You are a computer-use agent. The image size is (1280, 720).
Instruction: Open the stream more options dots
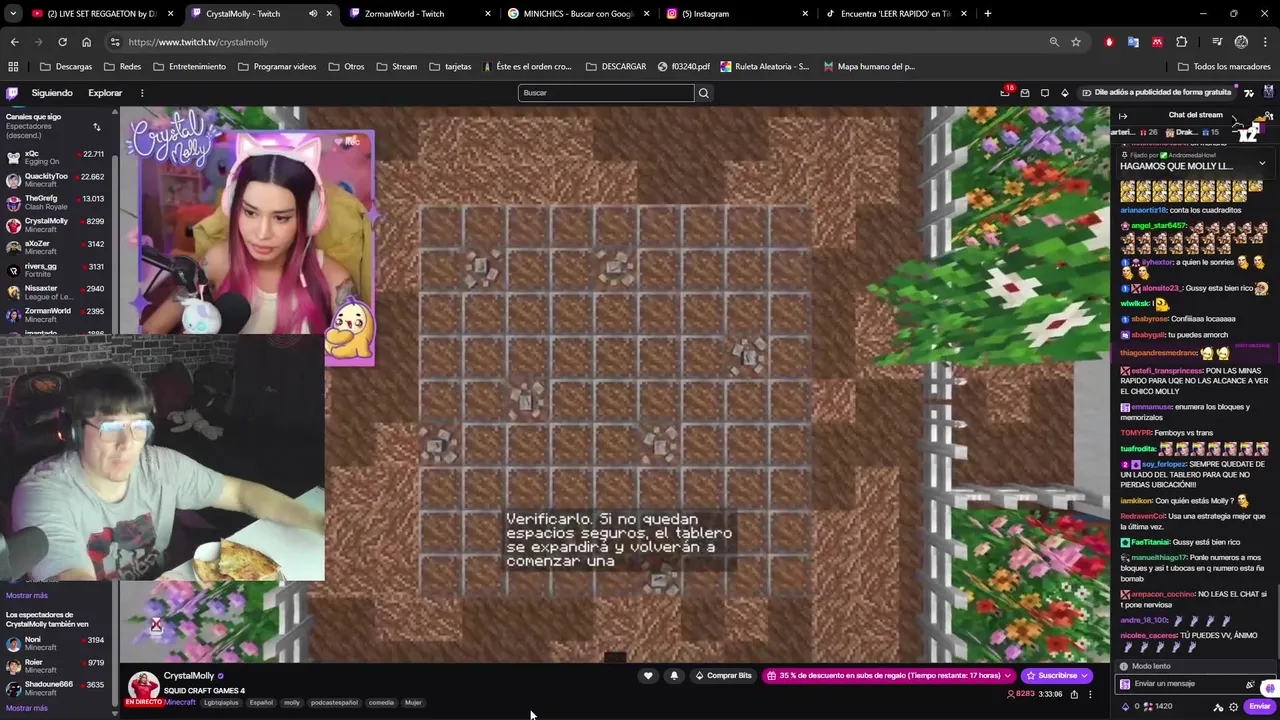1090,694
